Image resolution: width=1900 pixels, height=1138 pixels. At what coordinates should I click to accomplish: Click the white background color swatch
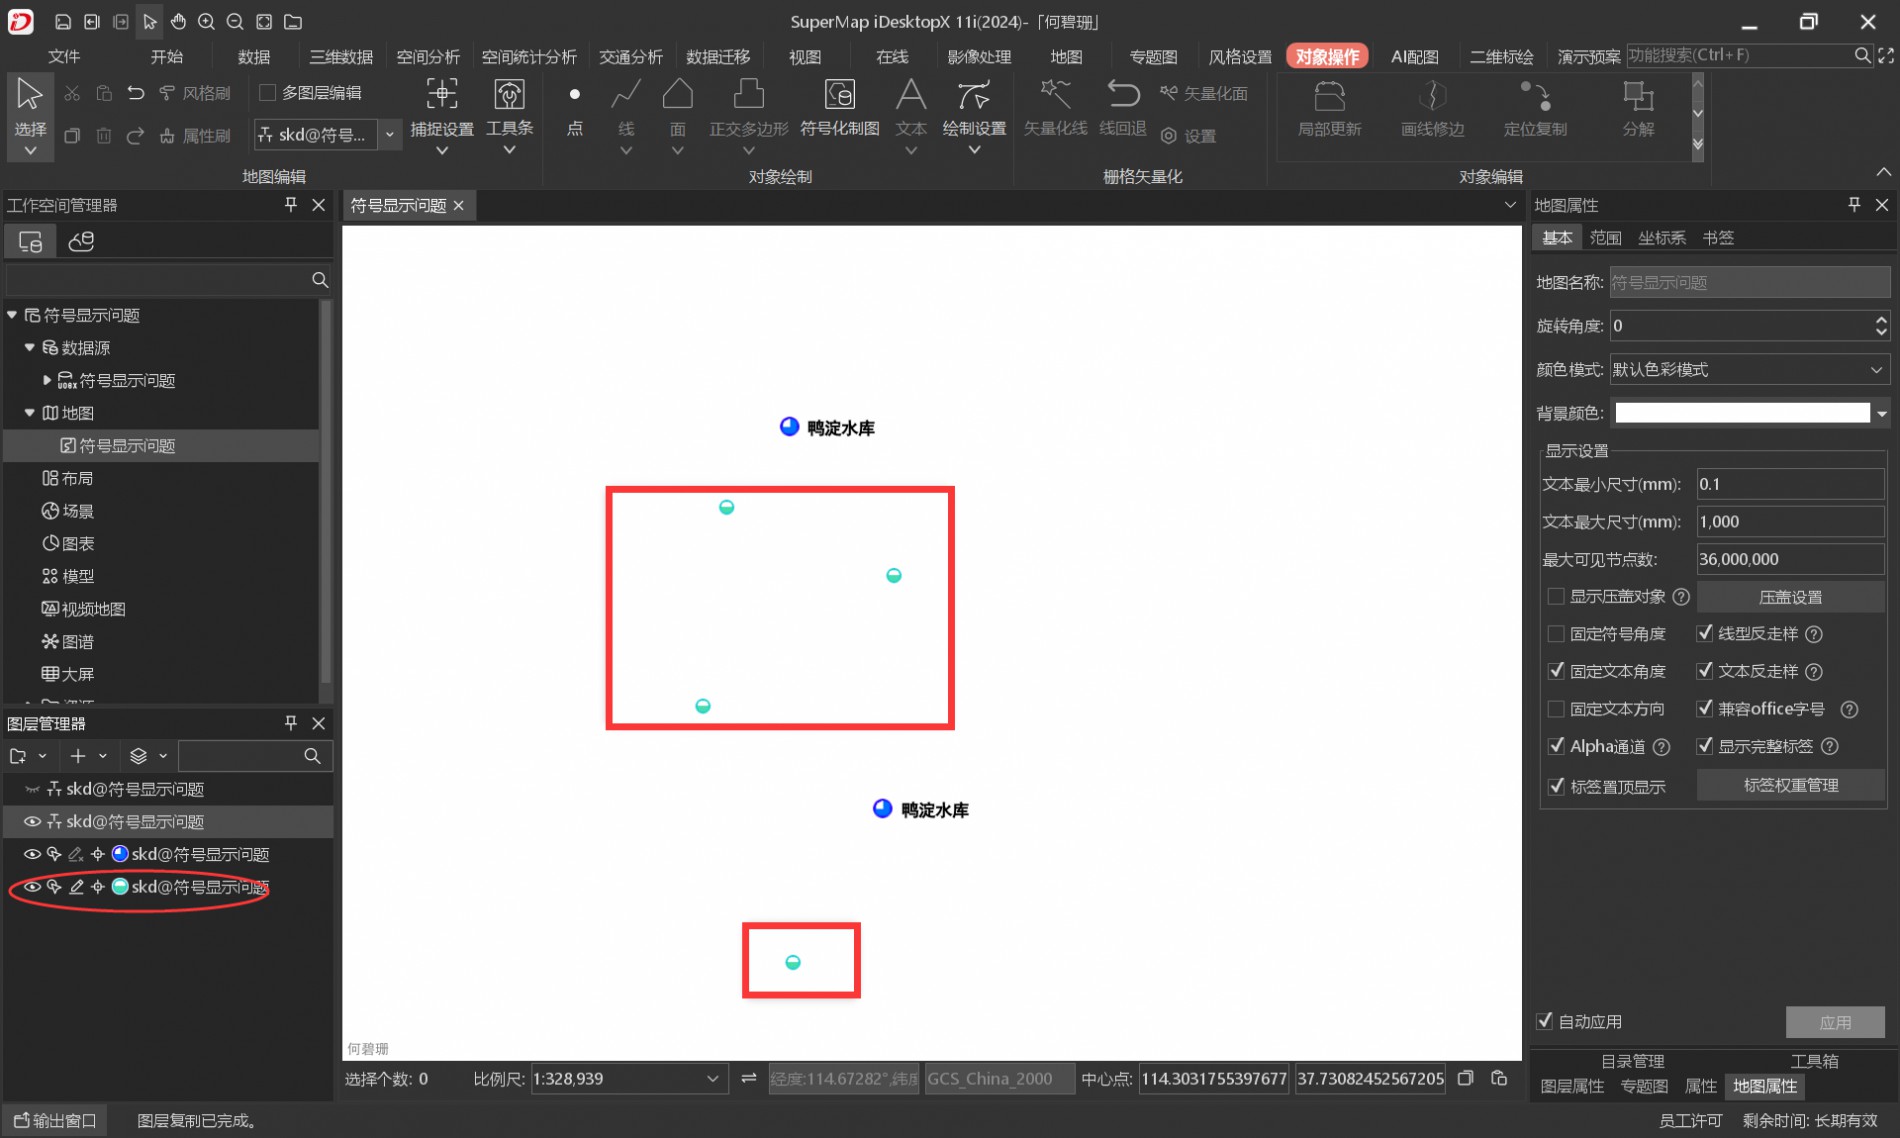(x=1742, y=413)
